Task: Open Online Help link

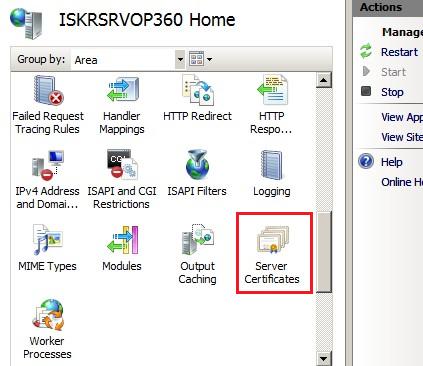Action: 402,182
